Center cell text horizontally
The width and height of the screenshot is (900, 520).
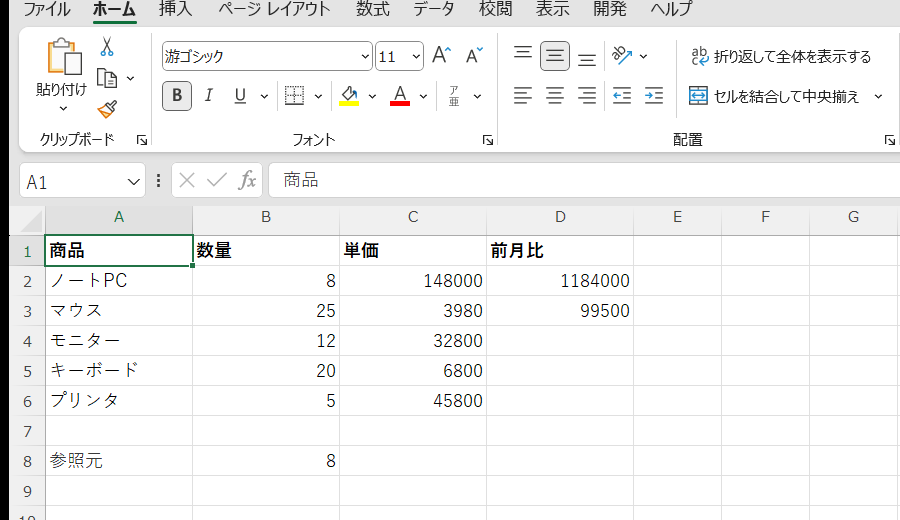pos(554,95)
